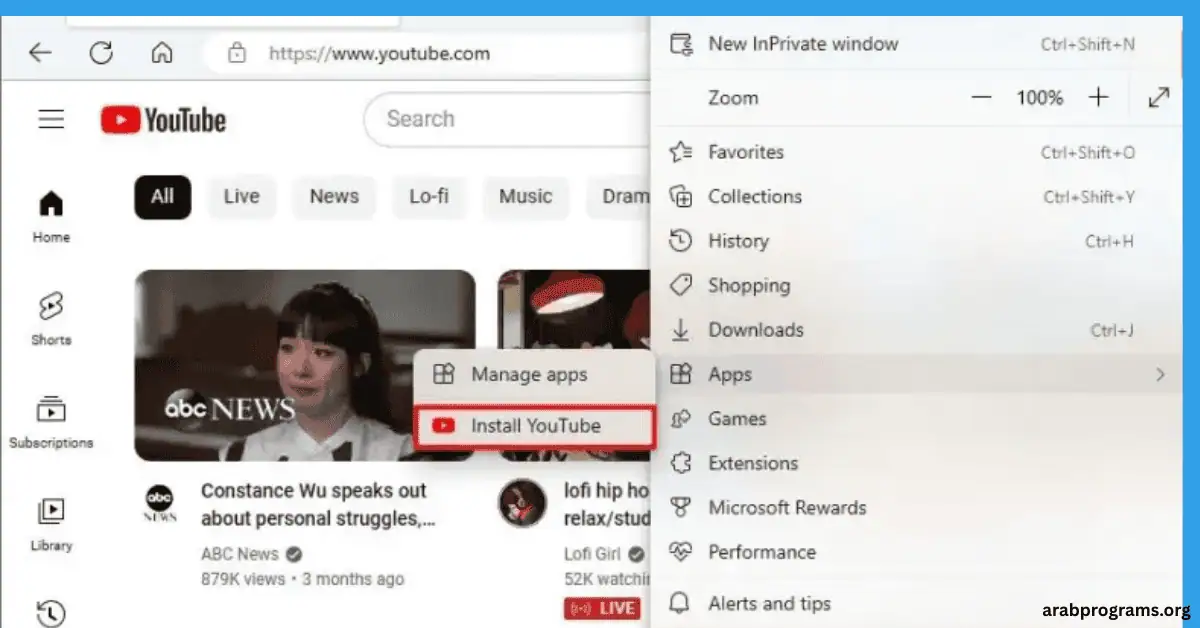Select the Lo-fi filter chip
This screenshot has height=628, width=1200.
tap(429, 197)
